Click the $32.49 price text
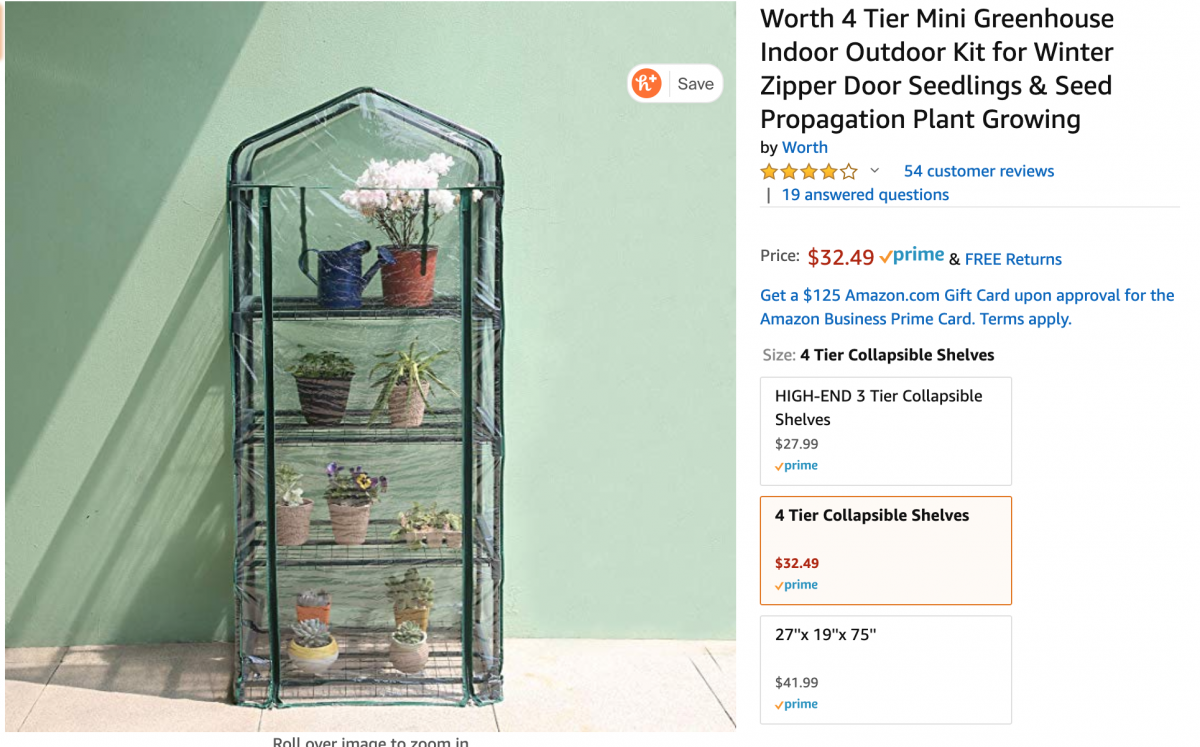1200x747 pixels. coord(840,257)
